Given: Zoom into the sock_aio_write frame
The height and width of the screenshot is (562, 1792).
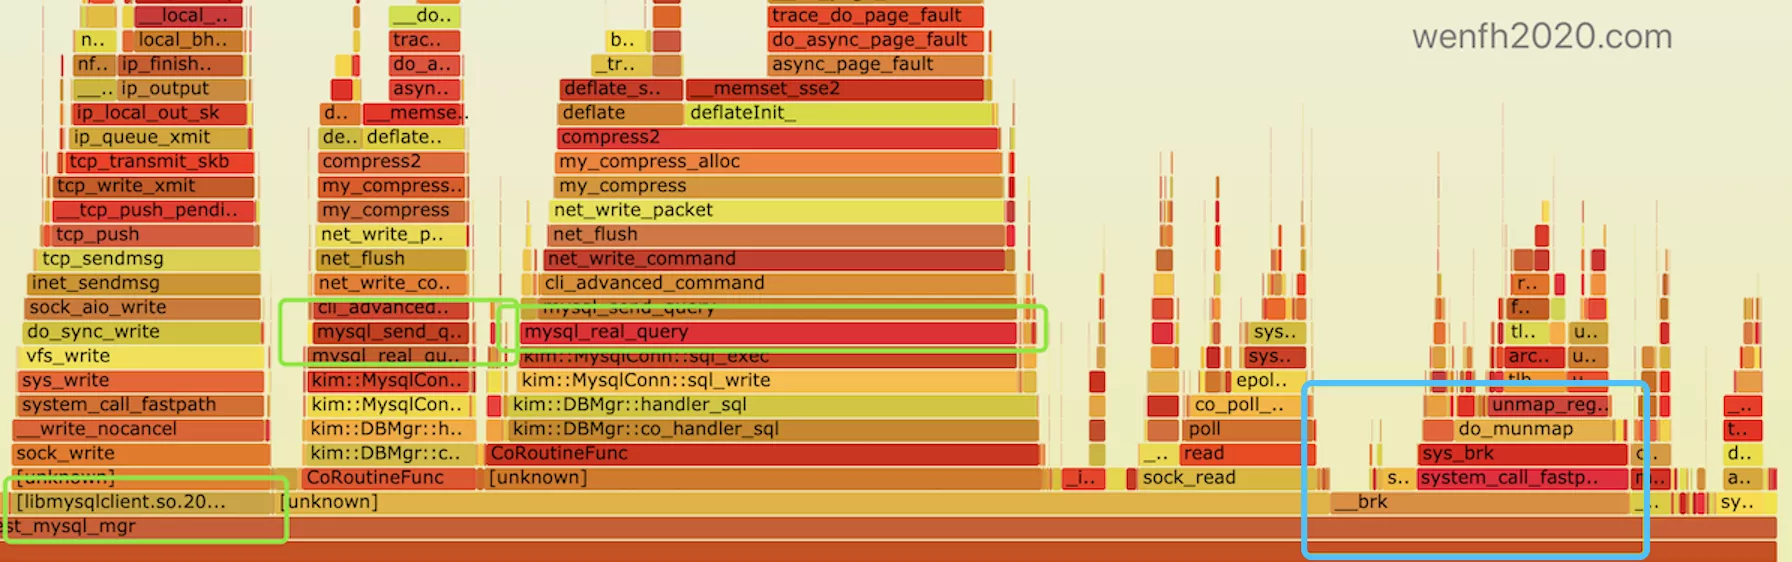Looking at the screenshot, I should tap(142, 308).
